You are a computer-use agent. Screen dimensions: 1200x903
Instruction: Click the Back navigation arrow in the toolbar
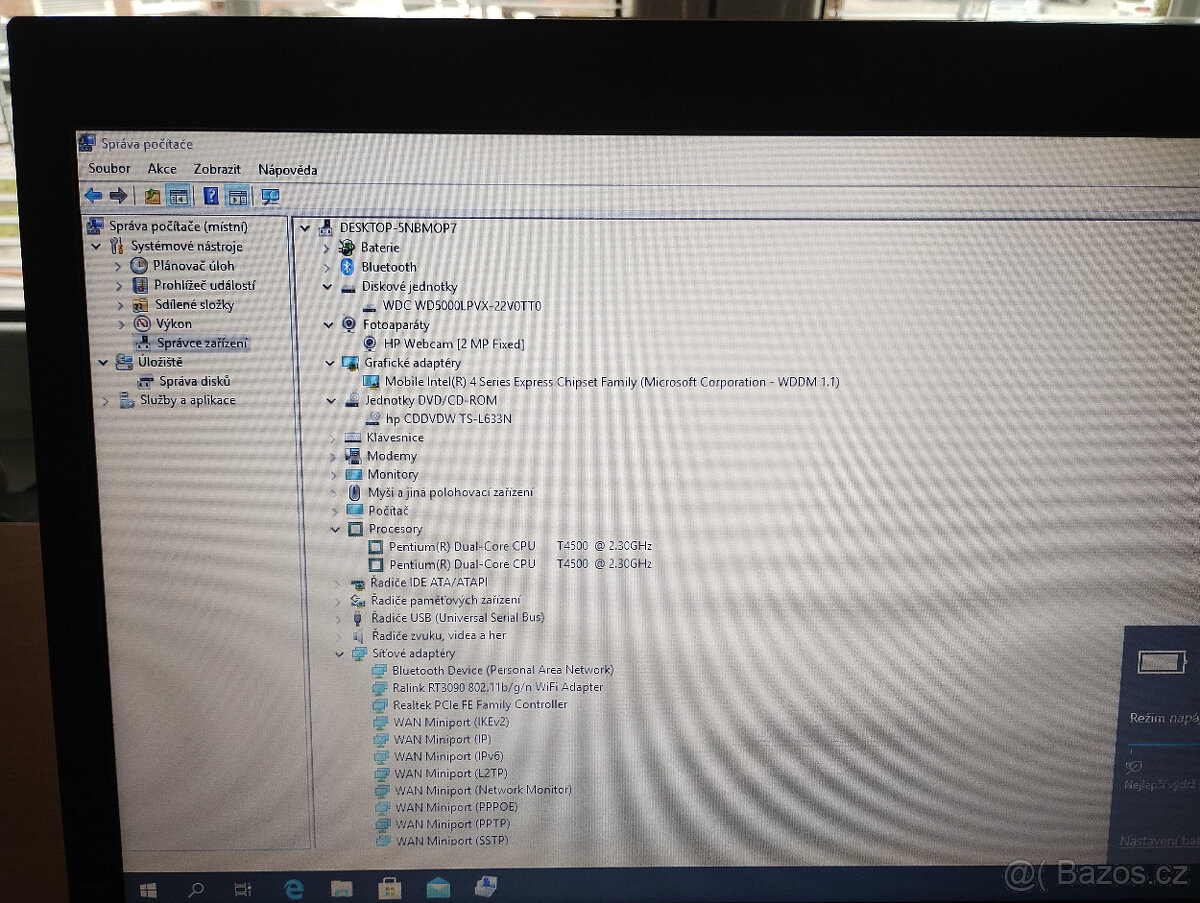point(94,196)
